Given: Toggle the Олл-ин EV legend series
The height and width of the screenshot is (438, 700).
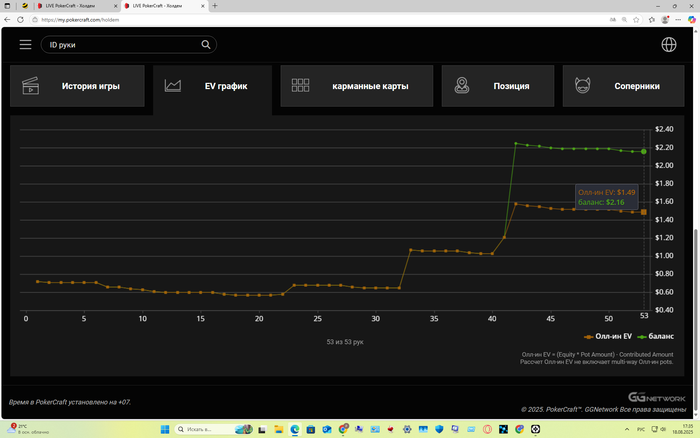Looking at the screenshot, I should pos(608,336).
